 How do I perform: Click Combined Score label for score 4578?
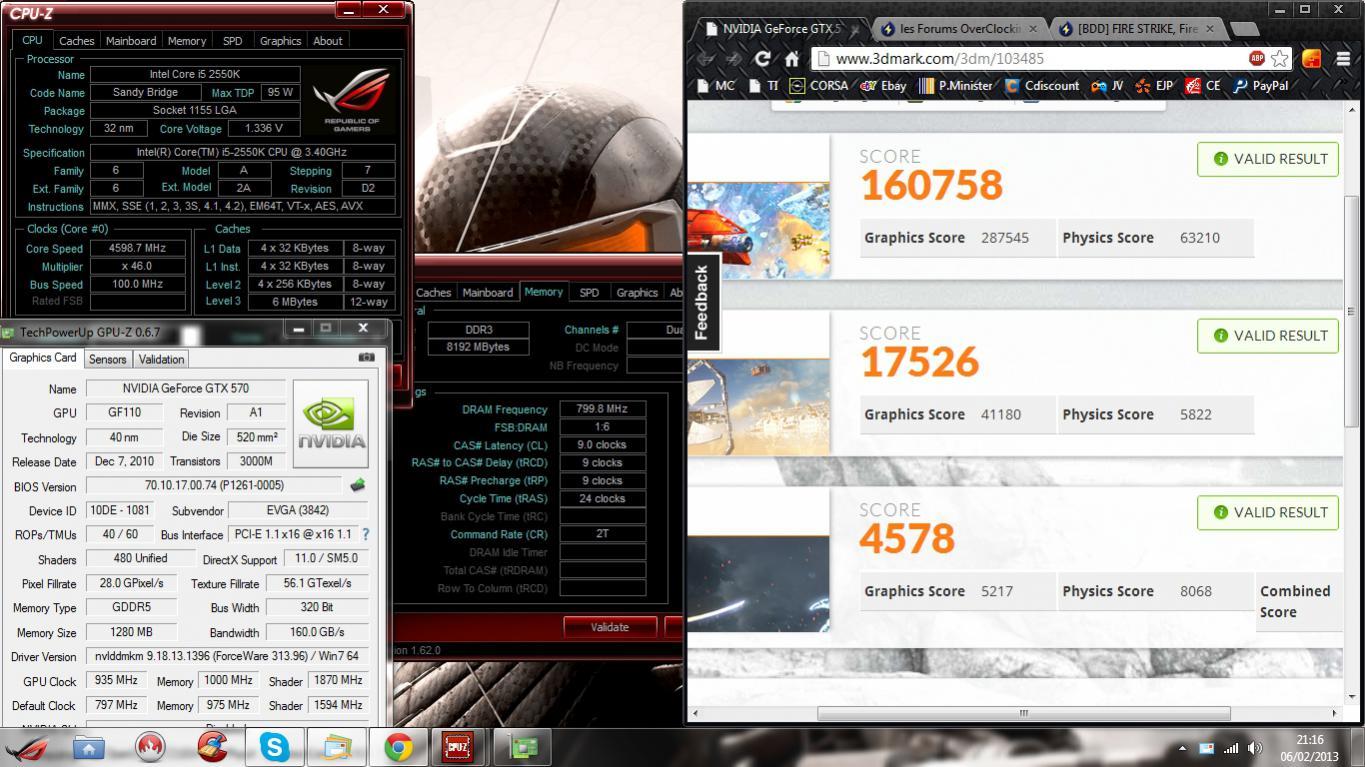pos(1295,602)
